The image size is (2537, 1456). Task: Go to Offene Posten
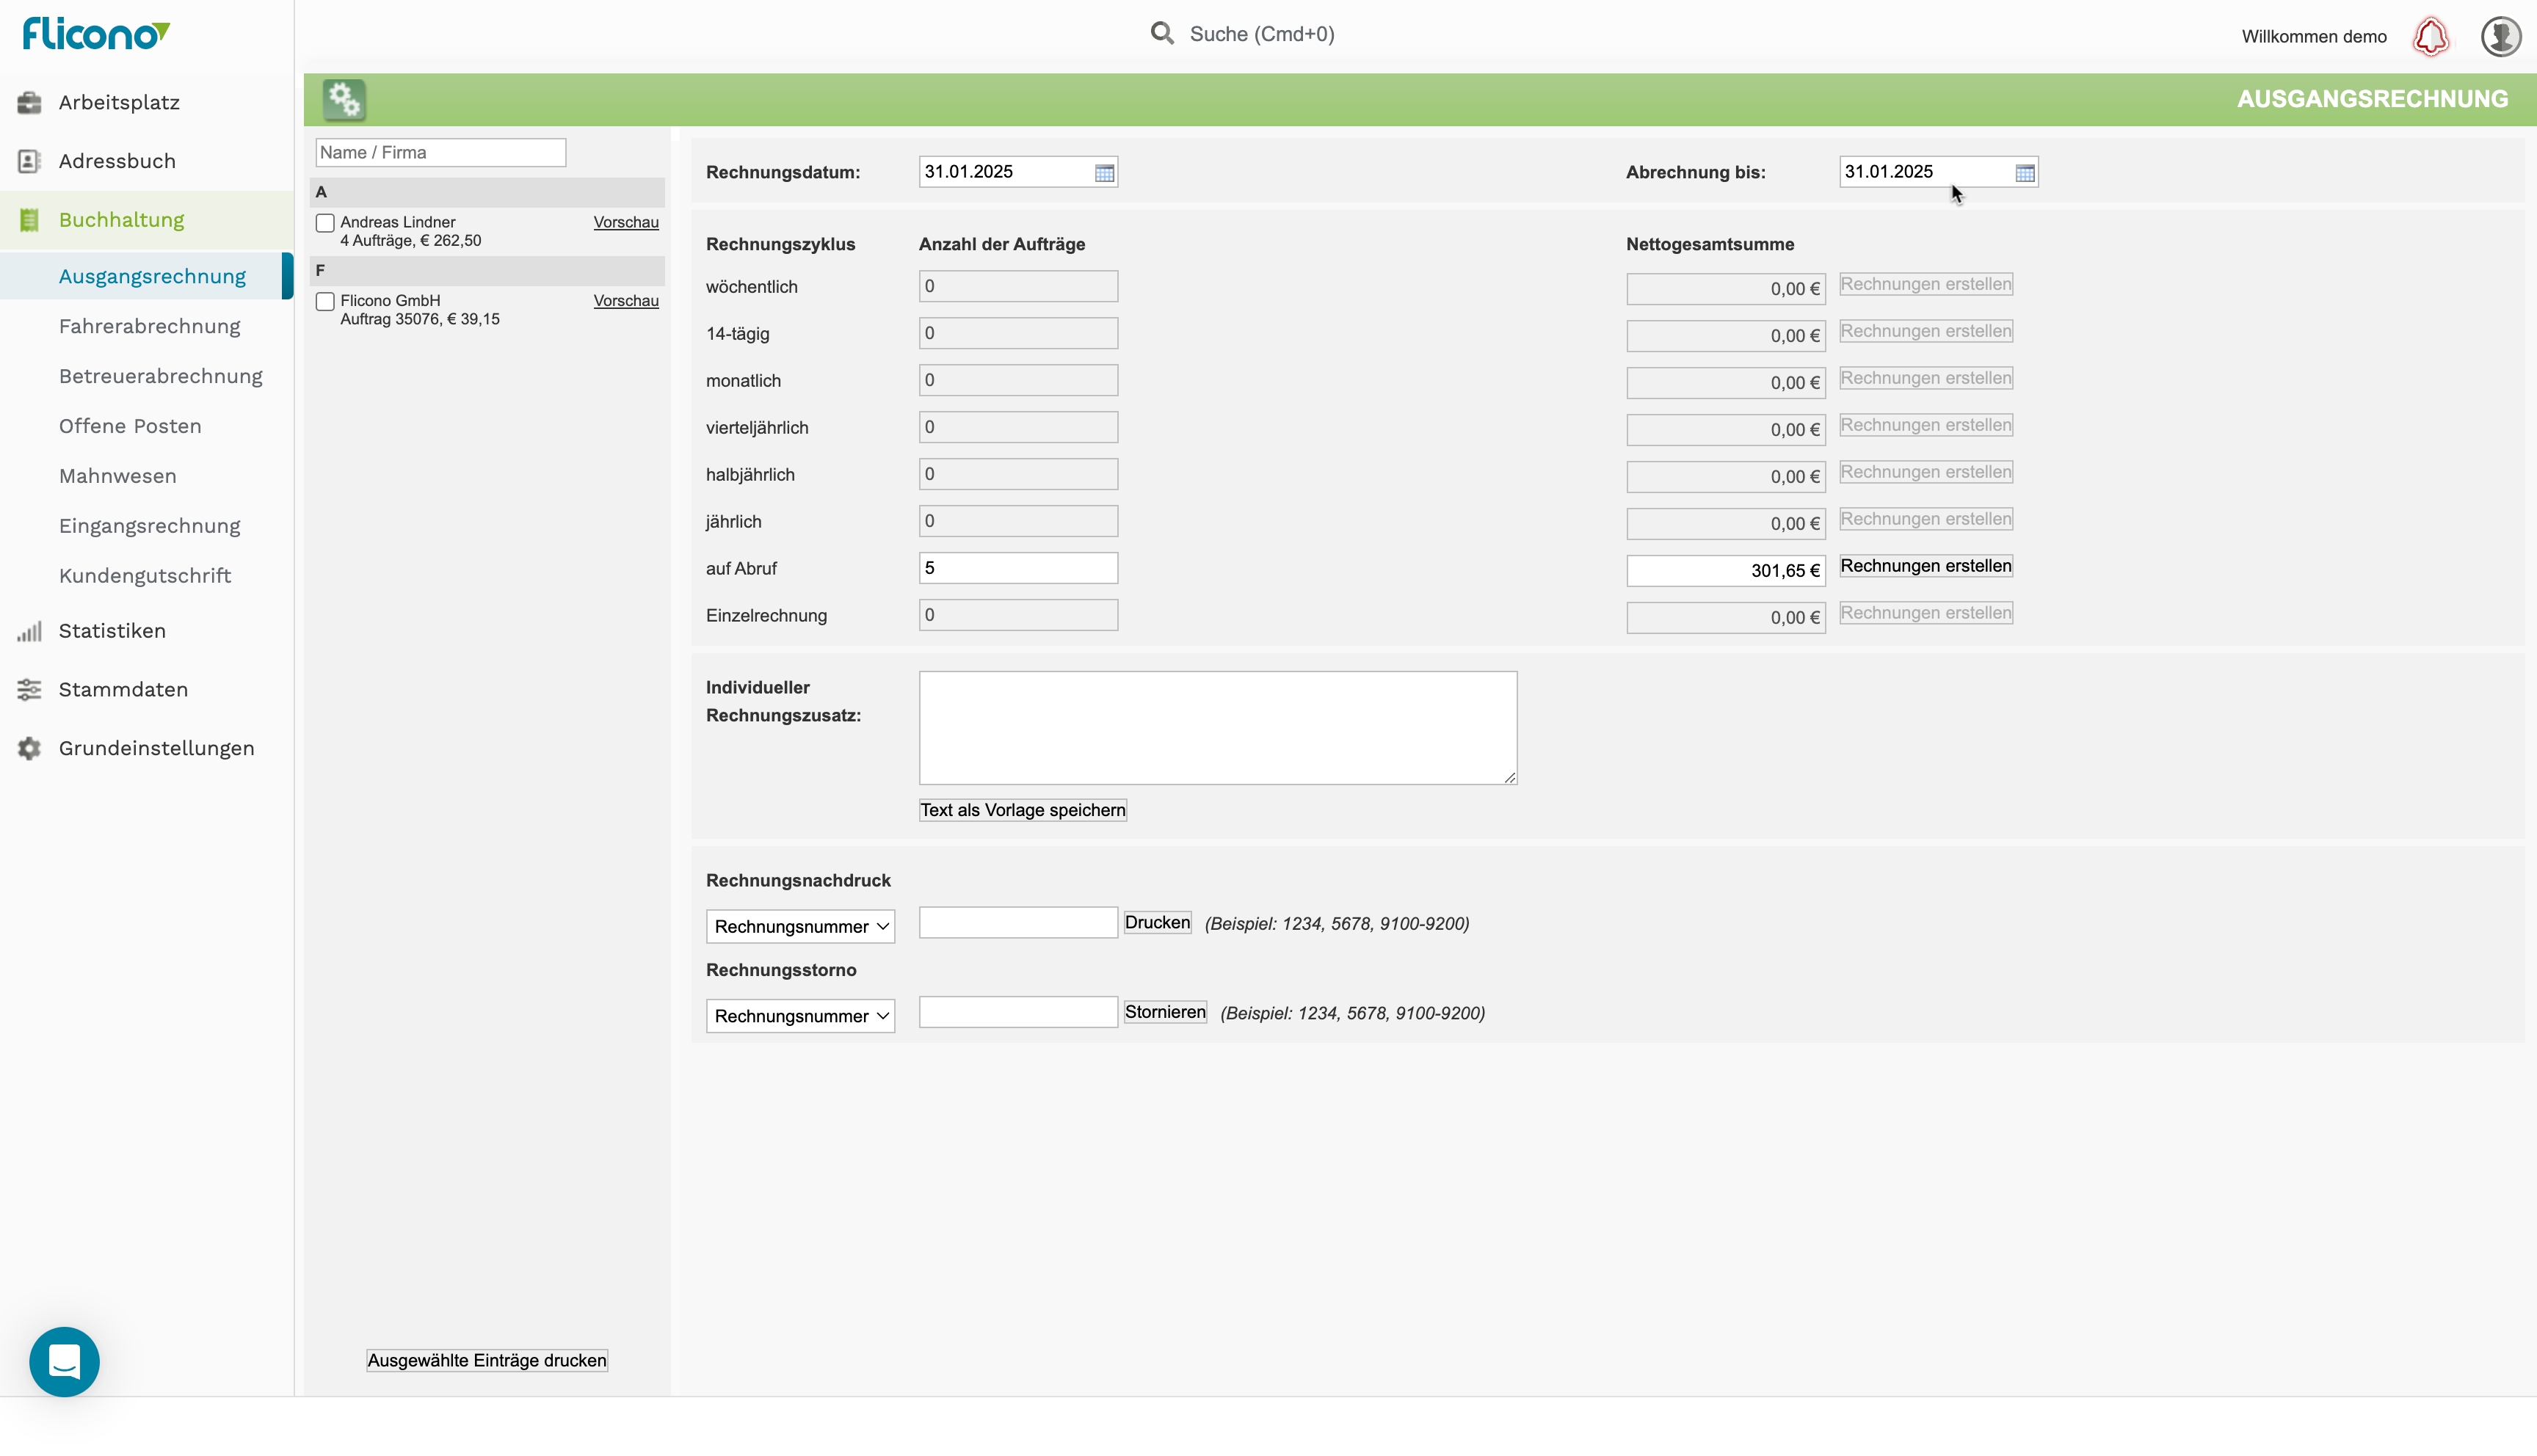click(130, 426)
